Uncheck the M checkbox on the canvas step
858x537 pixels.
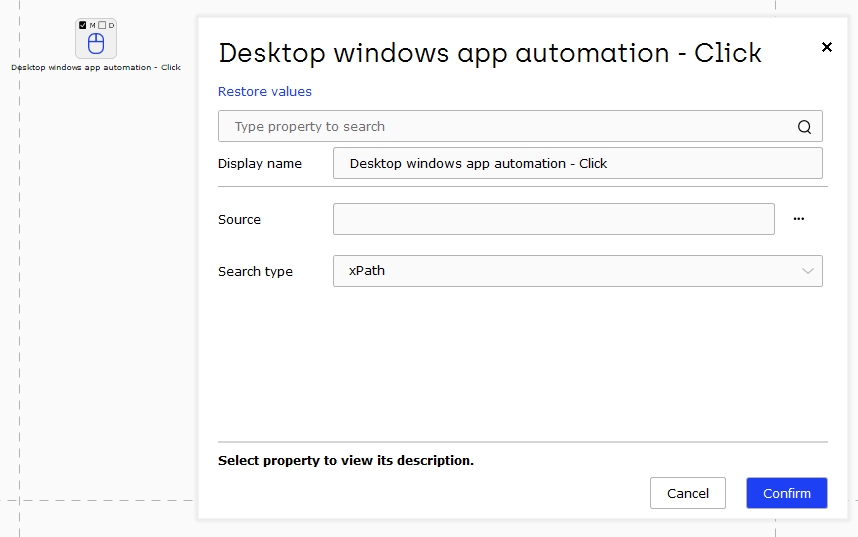click(83, 25)
